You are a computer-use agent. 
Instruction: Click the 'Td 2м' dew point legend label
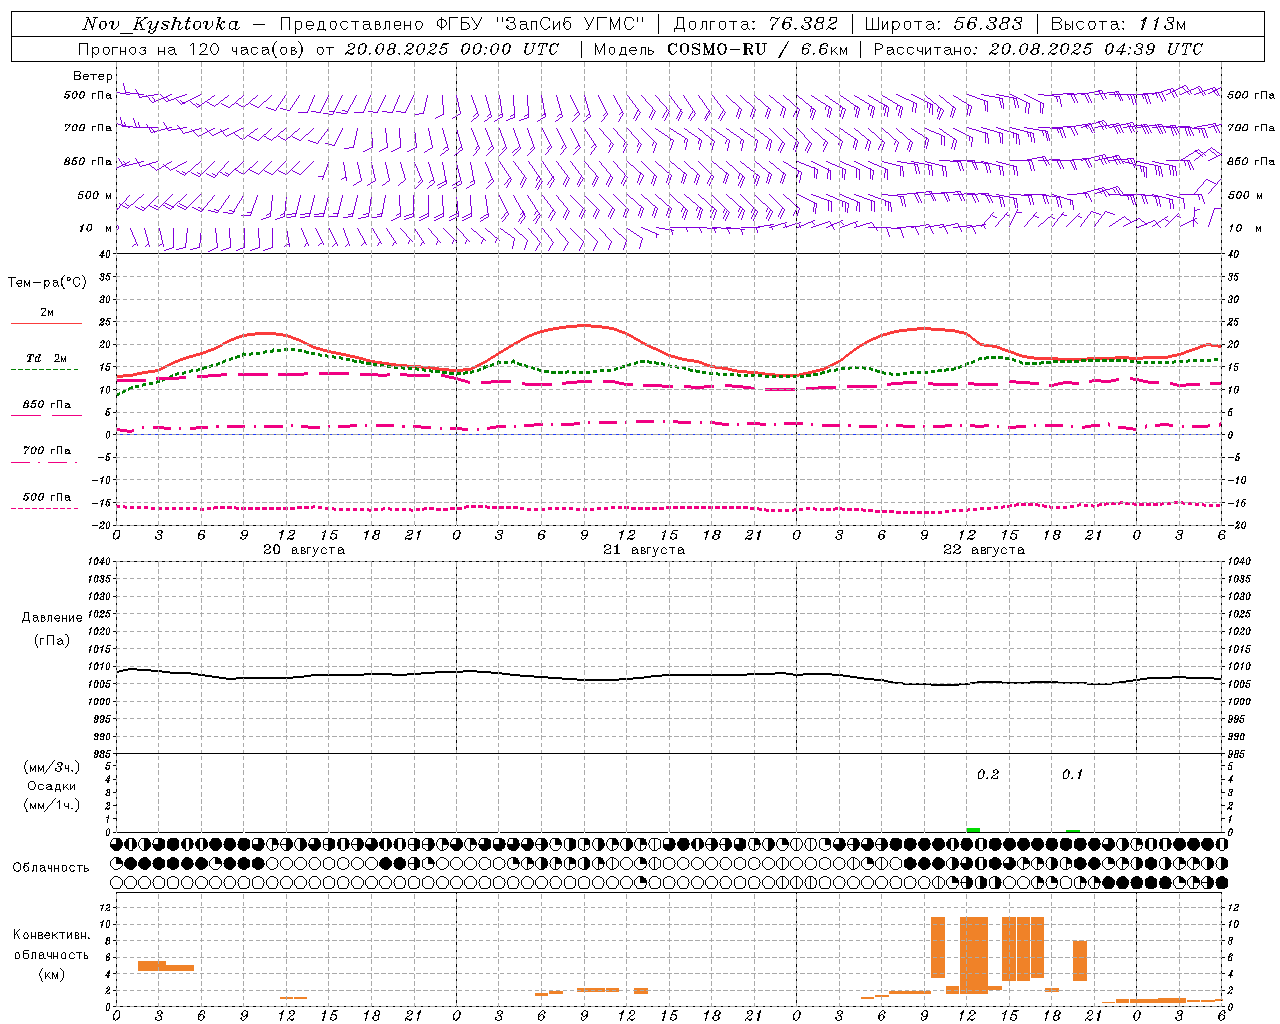46,358
